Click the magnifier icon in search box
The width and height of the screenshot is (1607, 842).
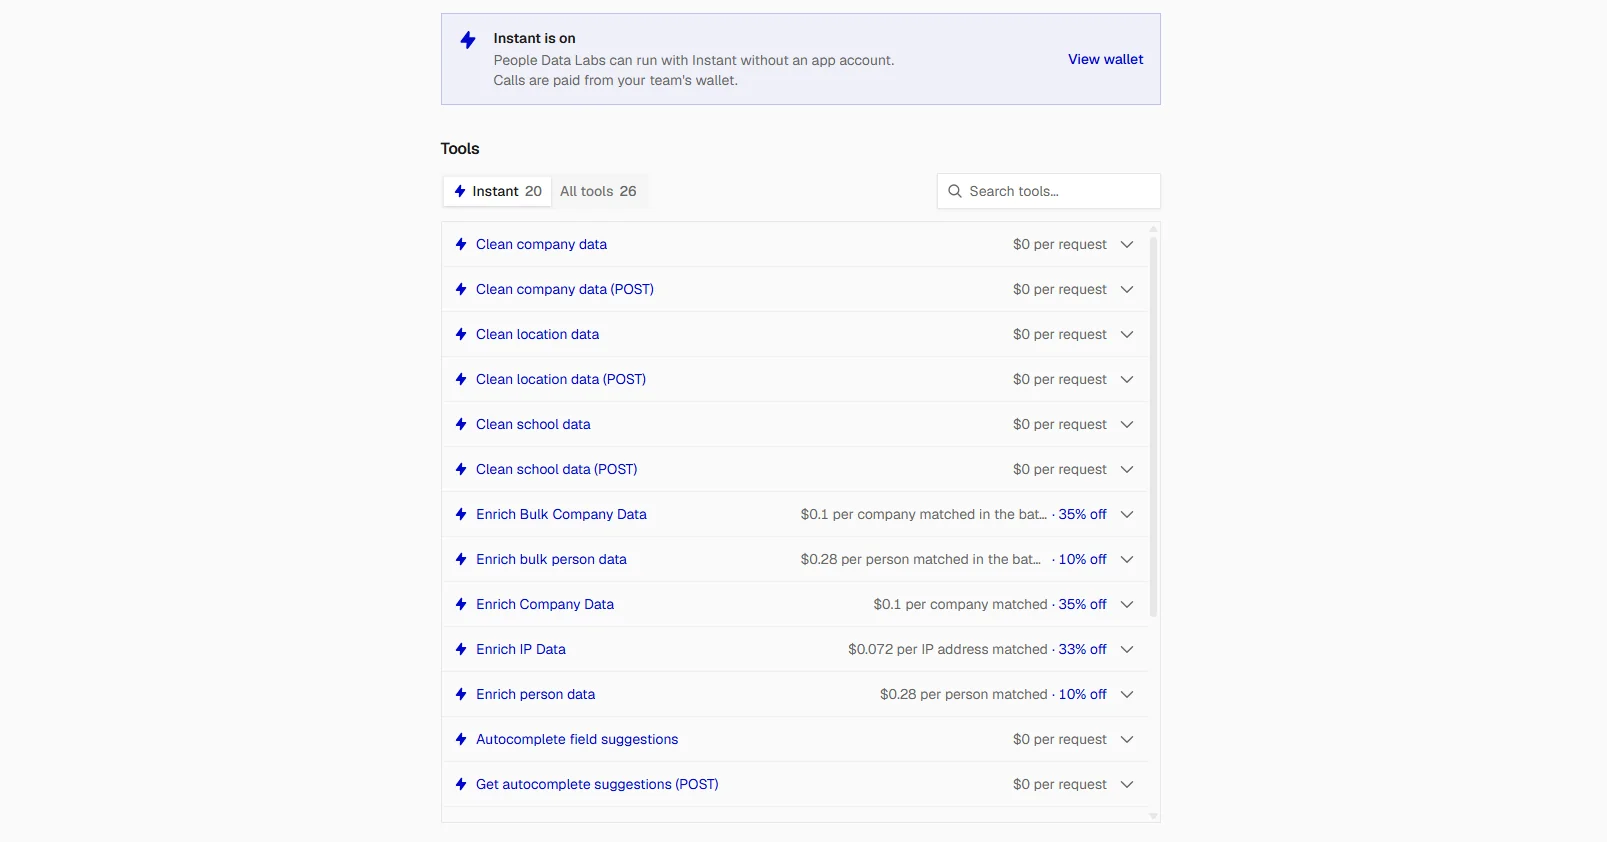pyautogui.click(x=955, y=191)
